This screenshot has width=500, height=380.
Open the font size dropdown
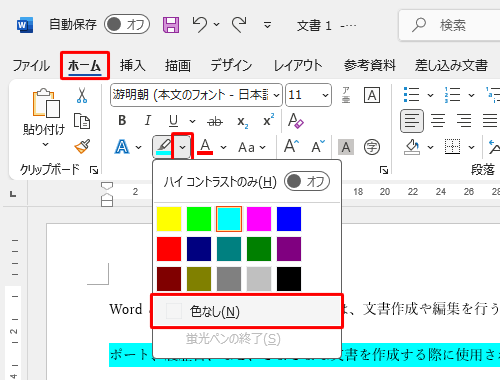(325, 95)
